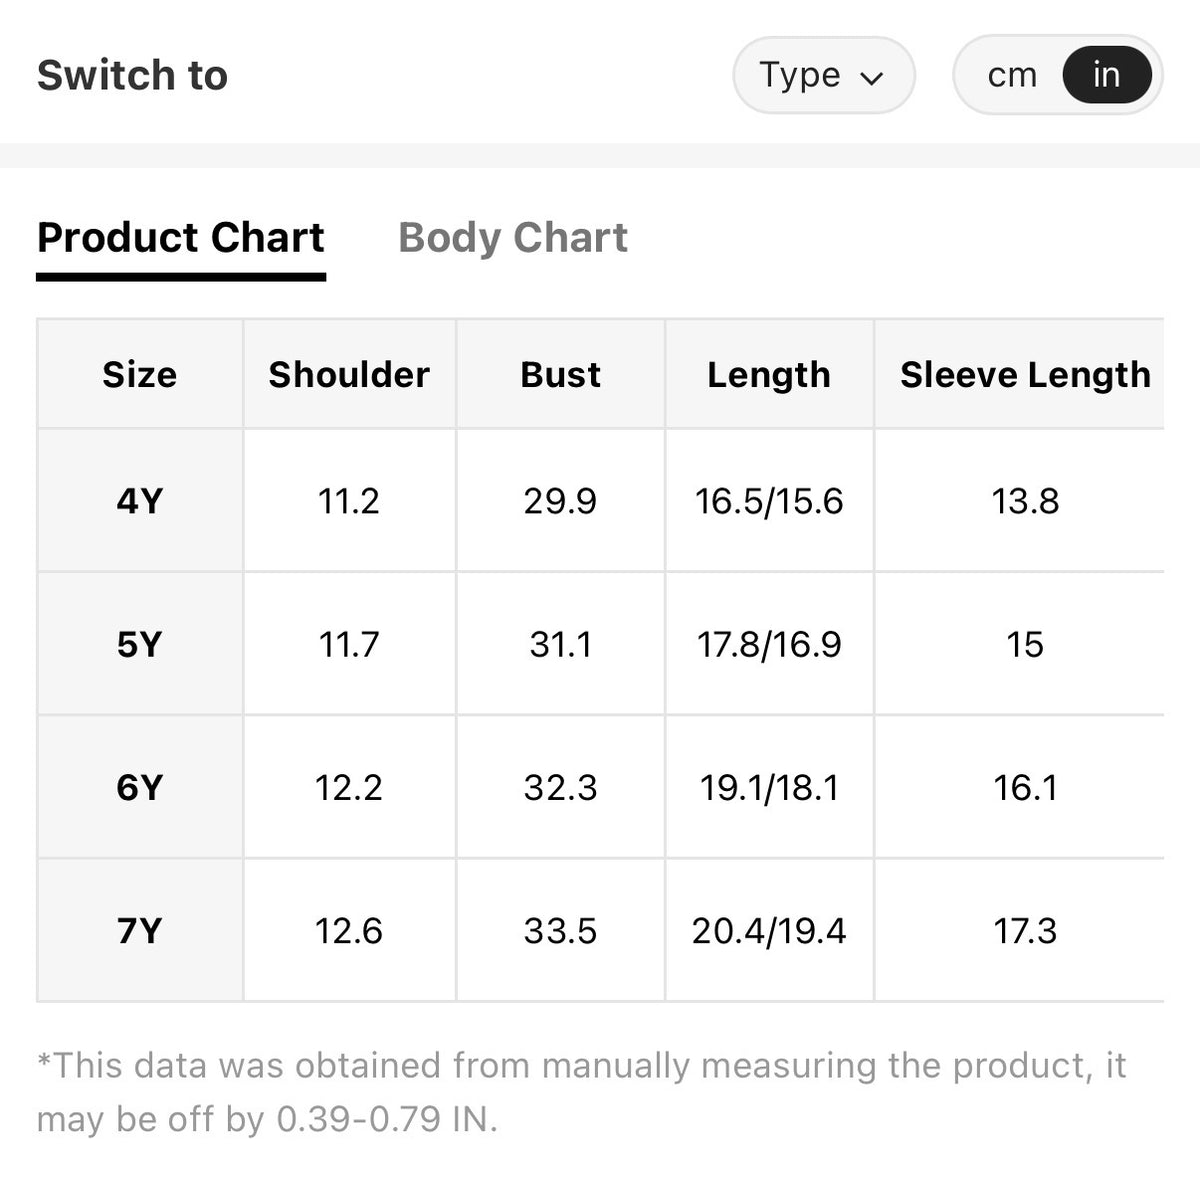Click the 16.5/15.6 length cell
This screenshot has height=1181, width=1200.
(769, 501)
